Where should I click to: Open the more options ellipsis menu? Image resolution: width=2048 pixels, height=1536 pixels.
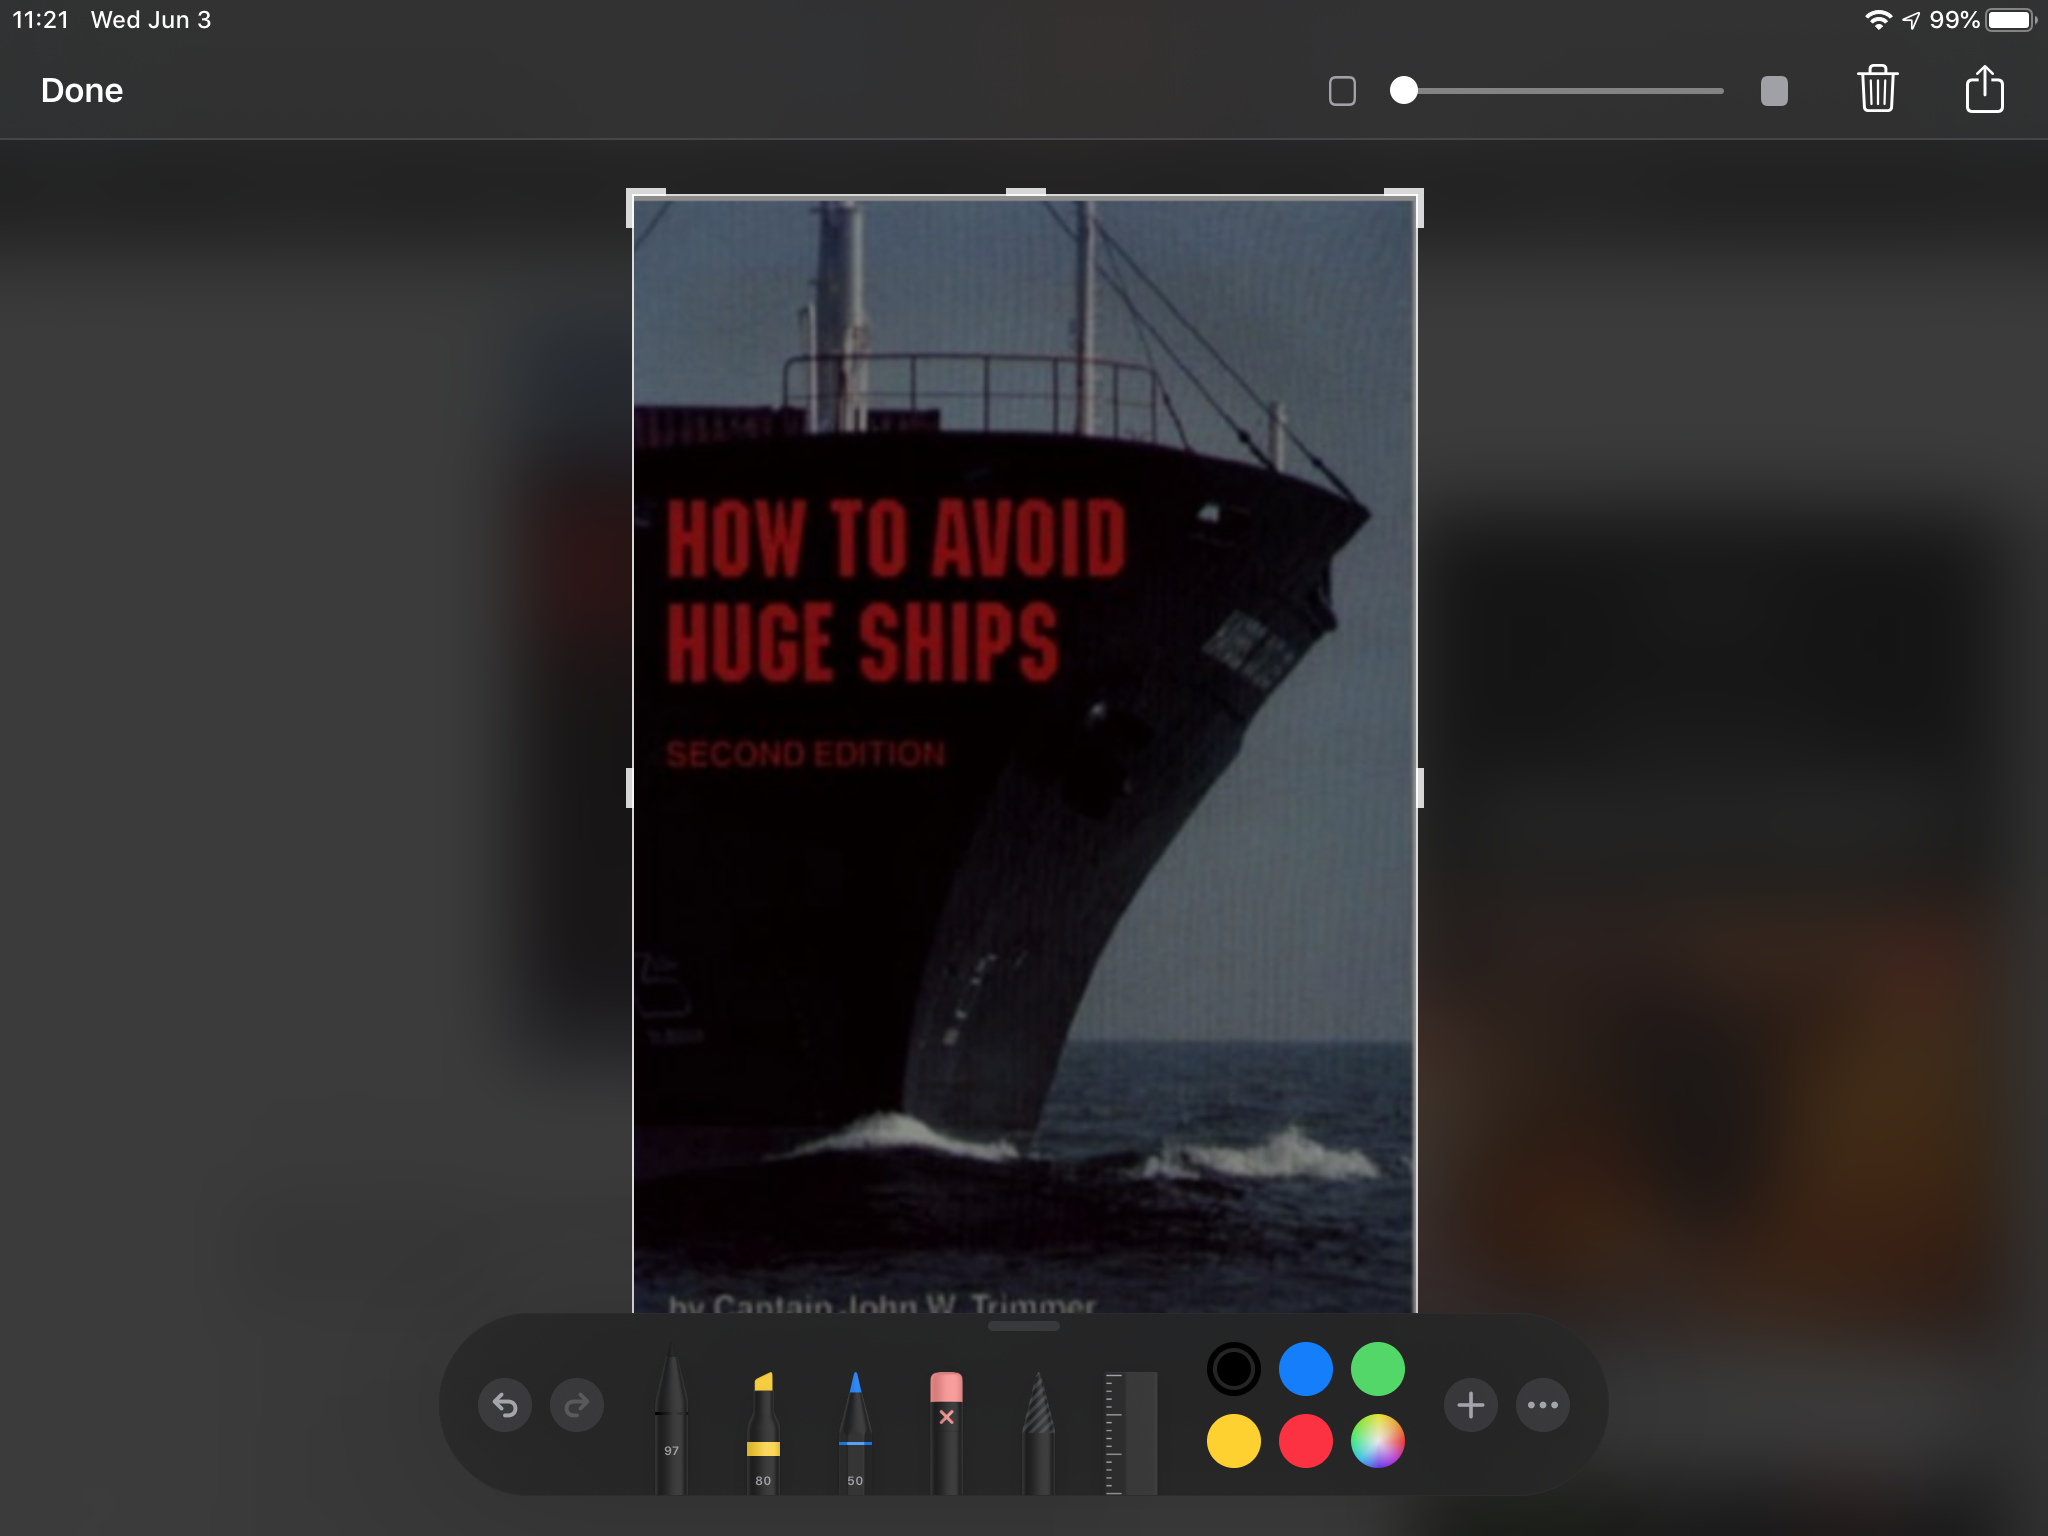(1543, 1405)
